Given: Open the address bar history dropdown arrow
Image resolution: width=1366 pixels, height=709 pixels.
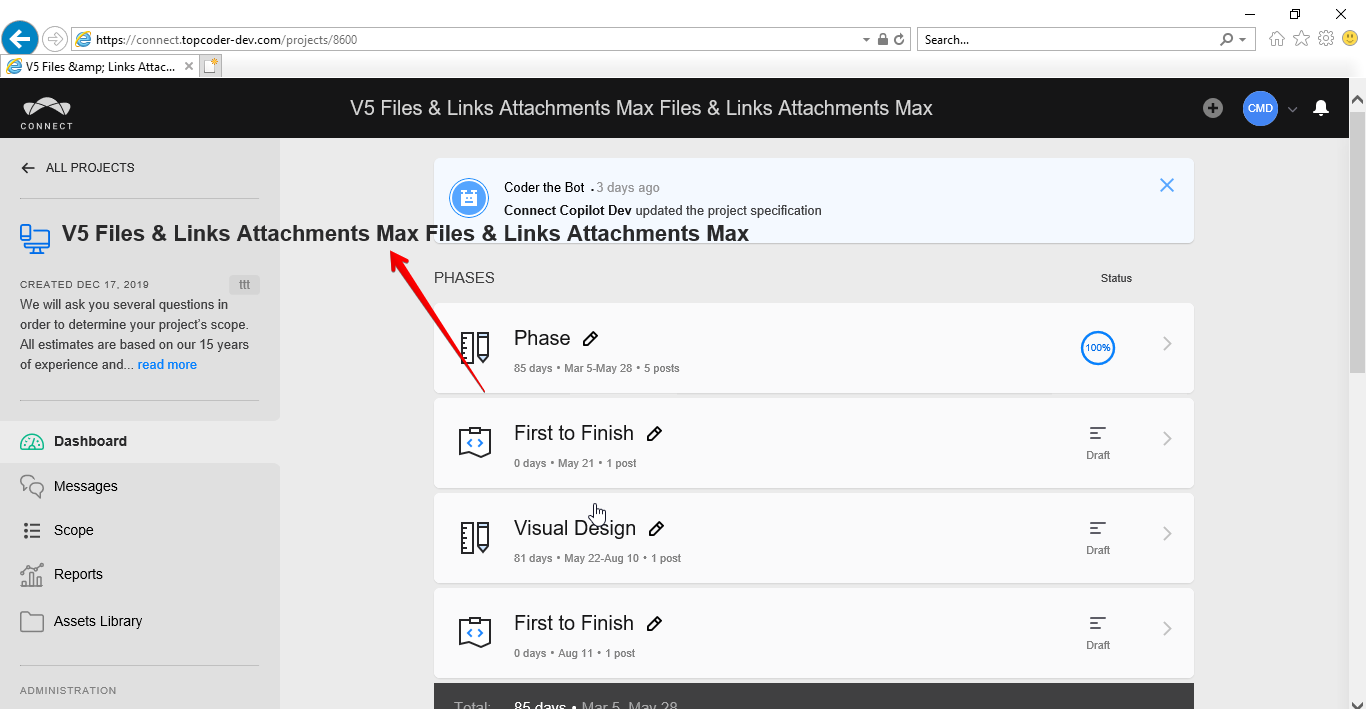Looking at the screenshot, I should (x=866, y=40).
